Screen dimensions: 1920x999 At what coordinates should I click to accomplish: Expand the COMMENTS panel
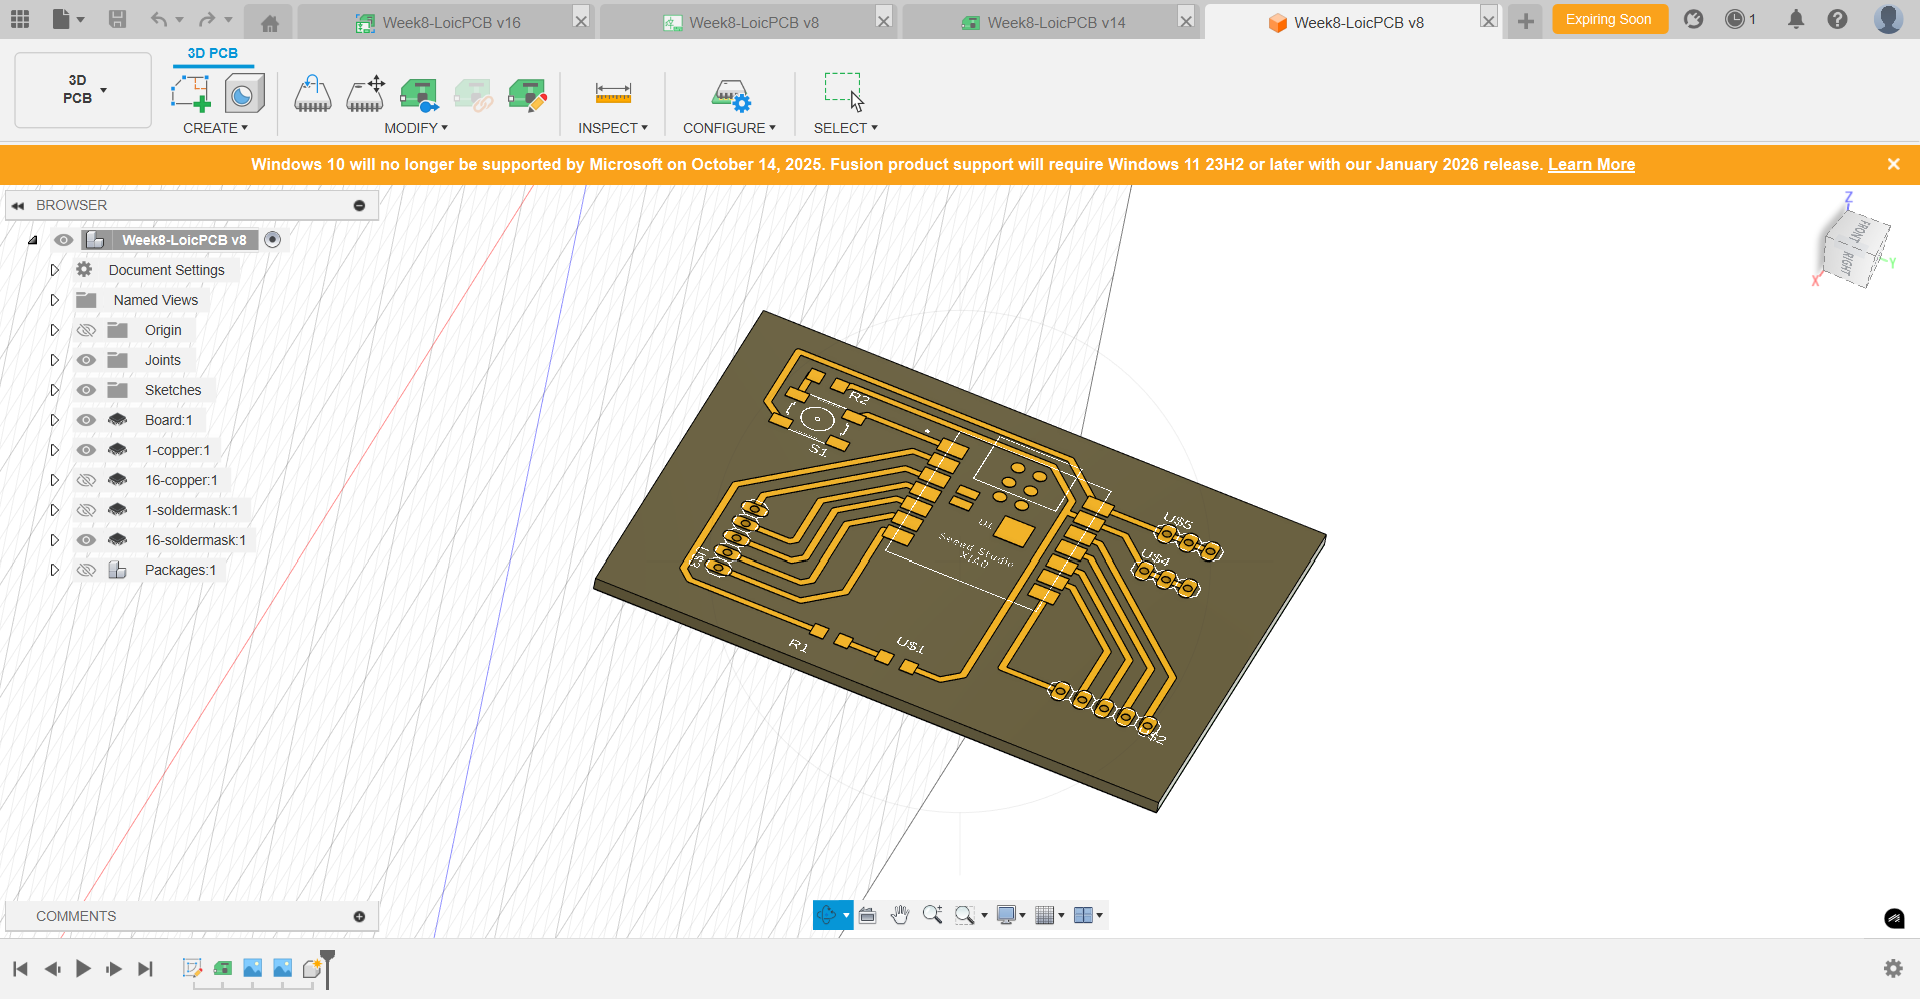pyautogui.click(x=359, y=916)
